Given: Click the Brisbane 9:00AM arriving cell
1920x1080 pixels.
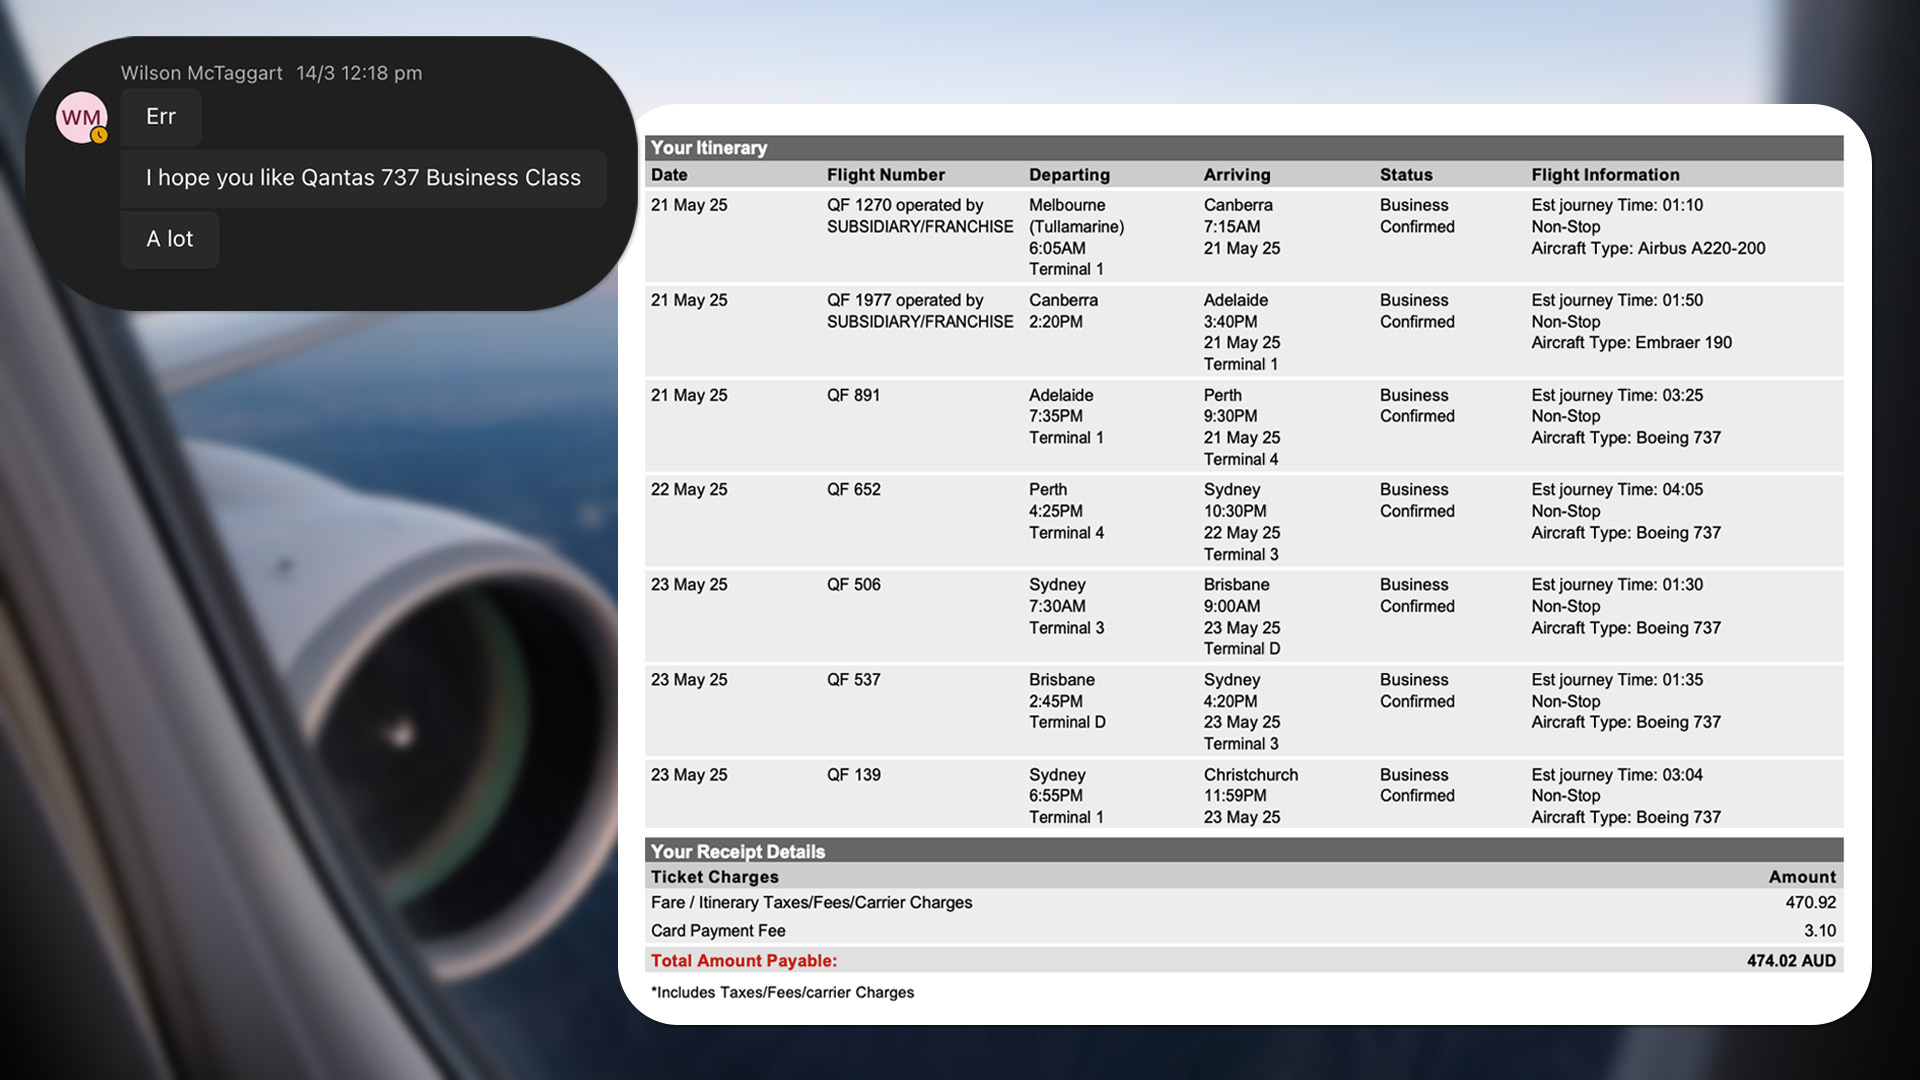Looking at the screenshot, I should (1241, 617).
